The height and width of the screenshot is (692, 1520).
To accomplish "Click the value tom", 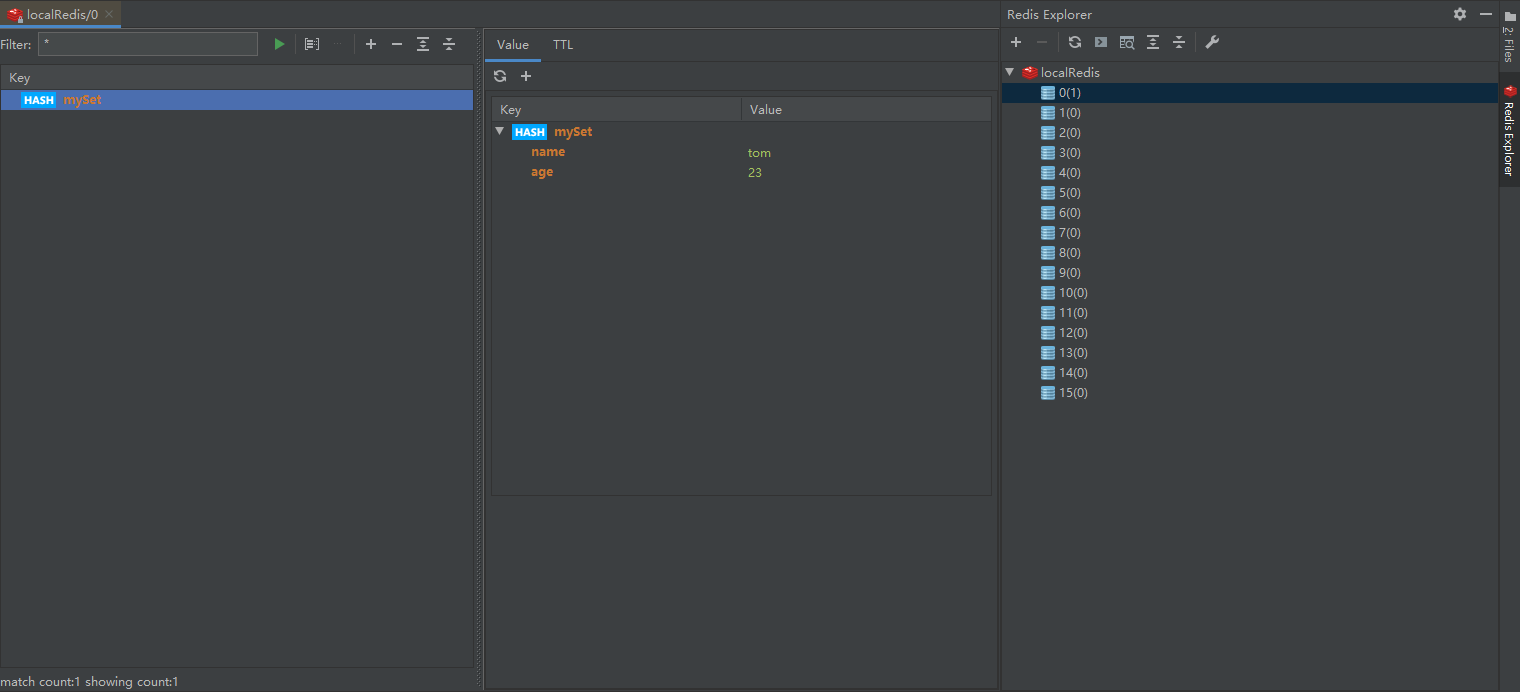I will (x=759, y=153).
